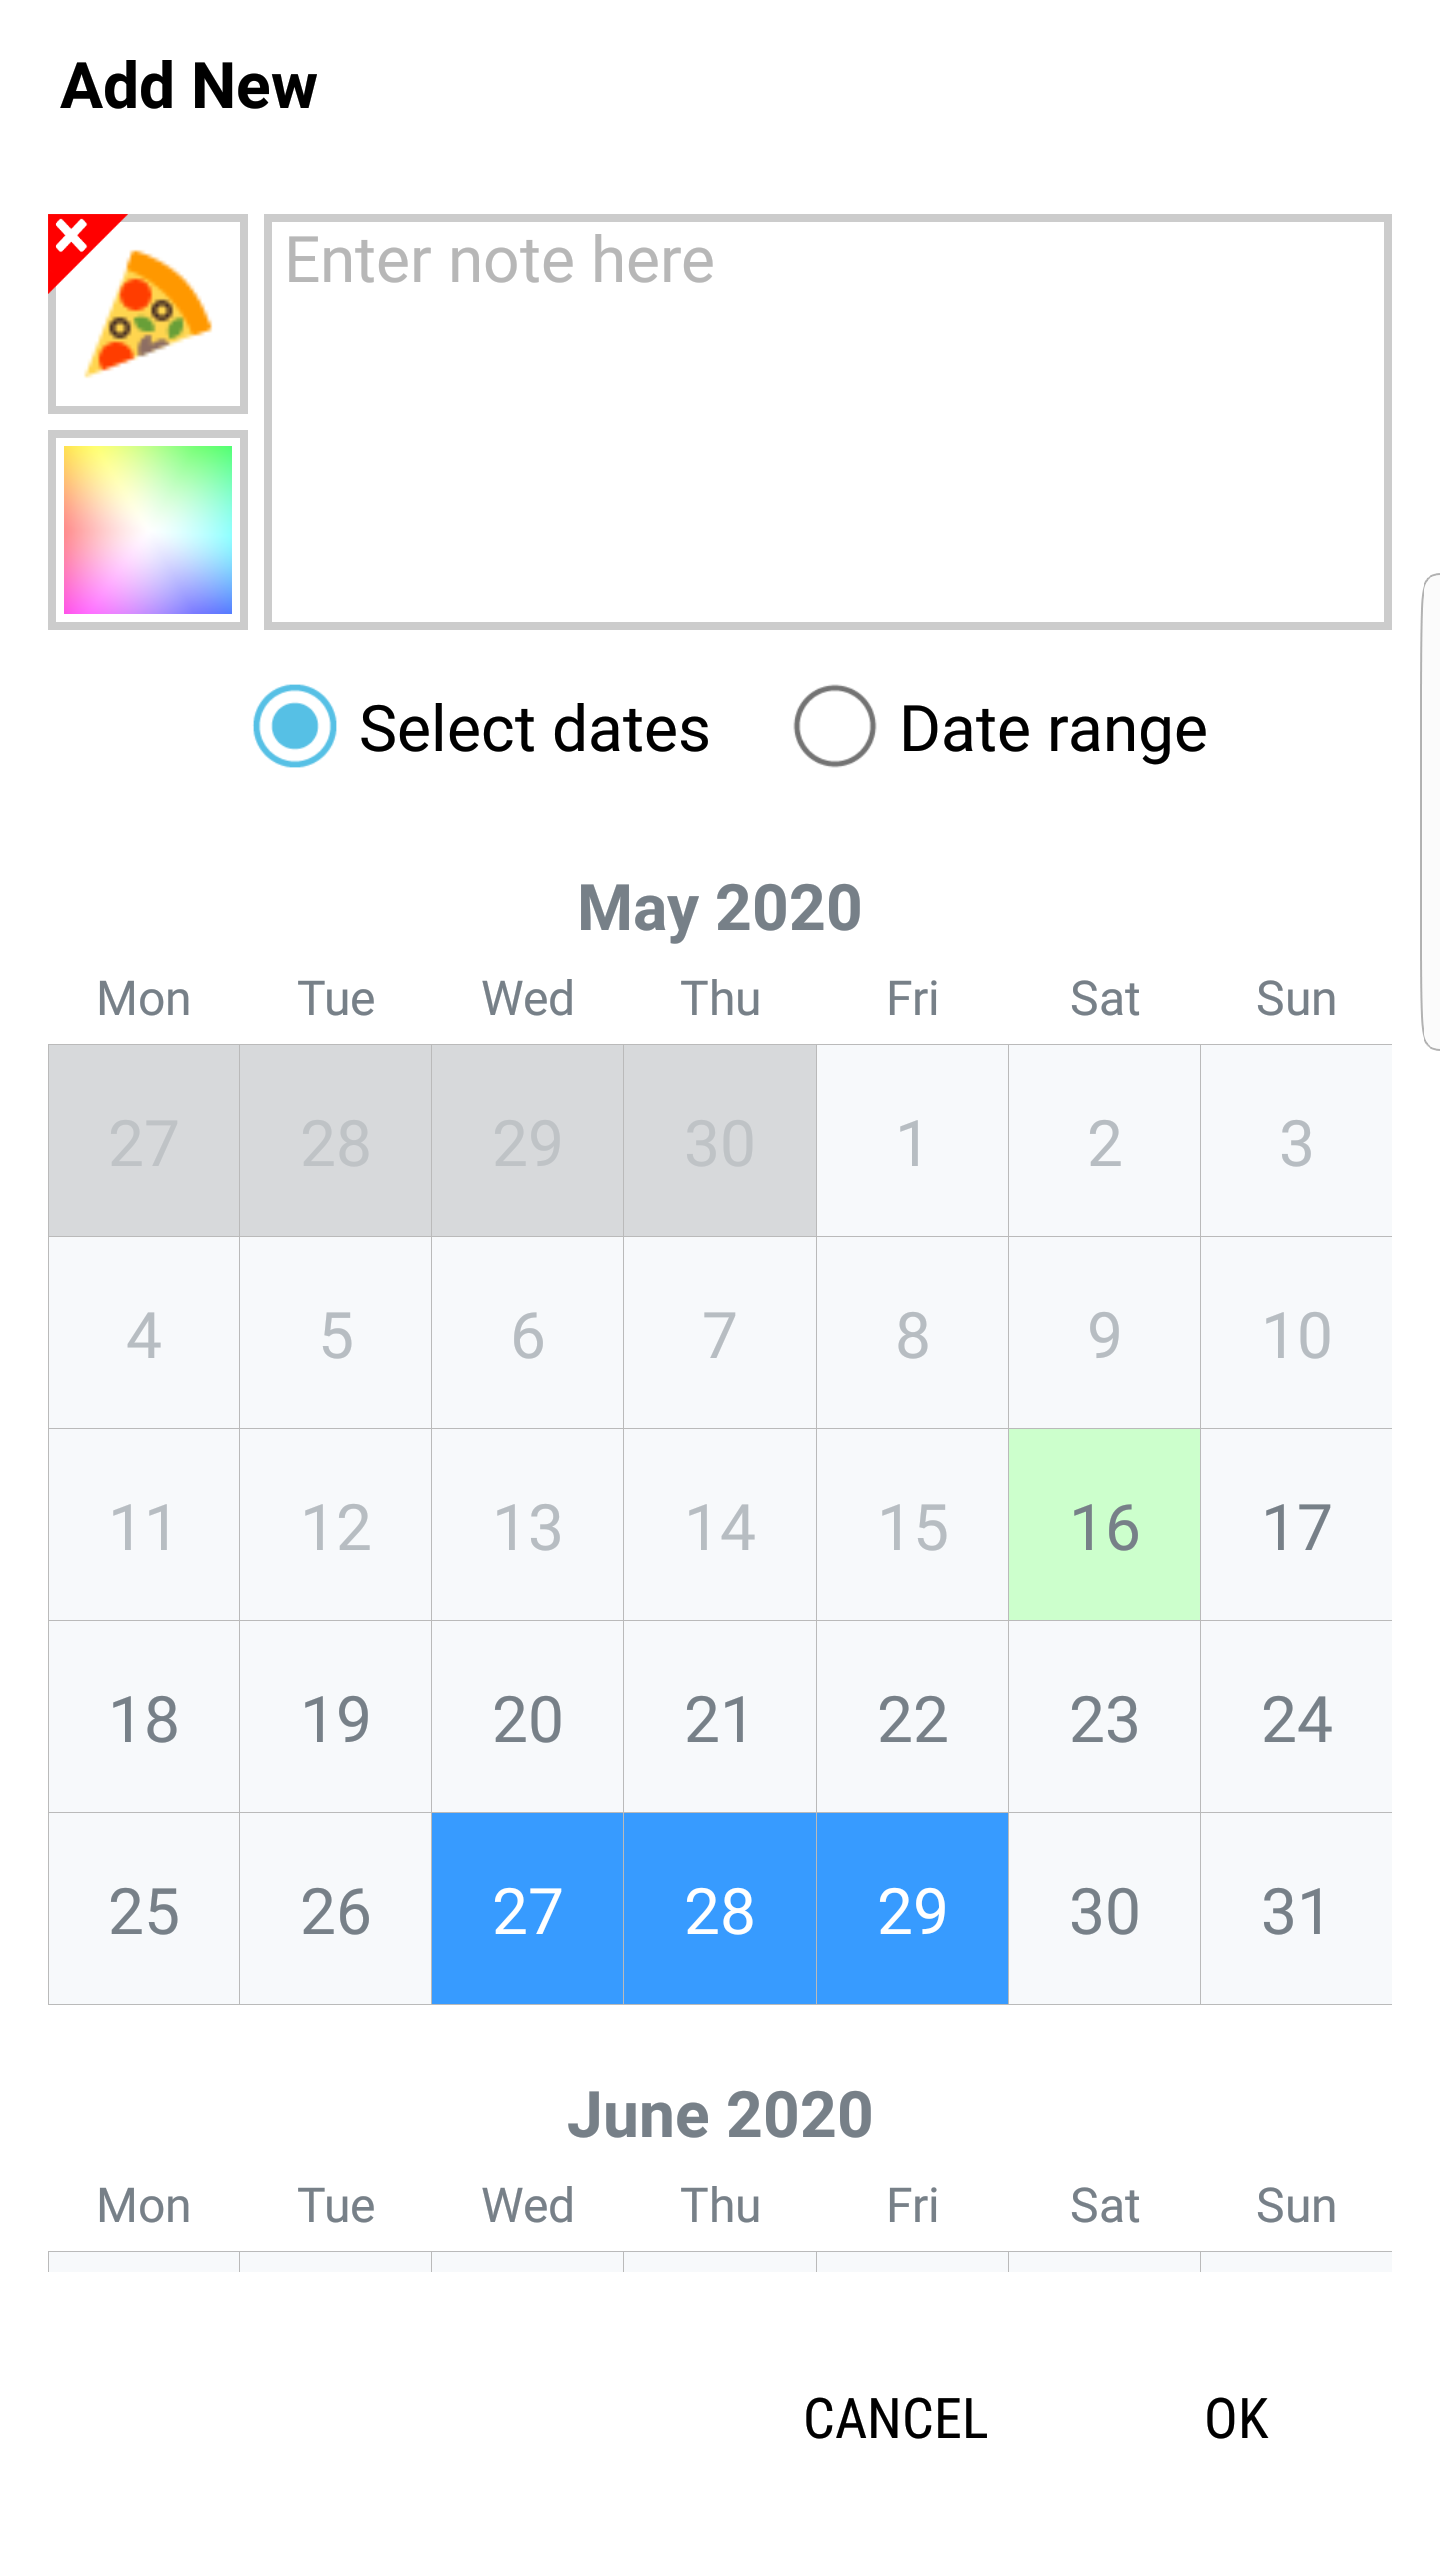The height and width of the screenshot is (2560, 1440).
Task: Tap the CANCEL button
Action: tap(896, 2419)
